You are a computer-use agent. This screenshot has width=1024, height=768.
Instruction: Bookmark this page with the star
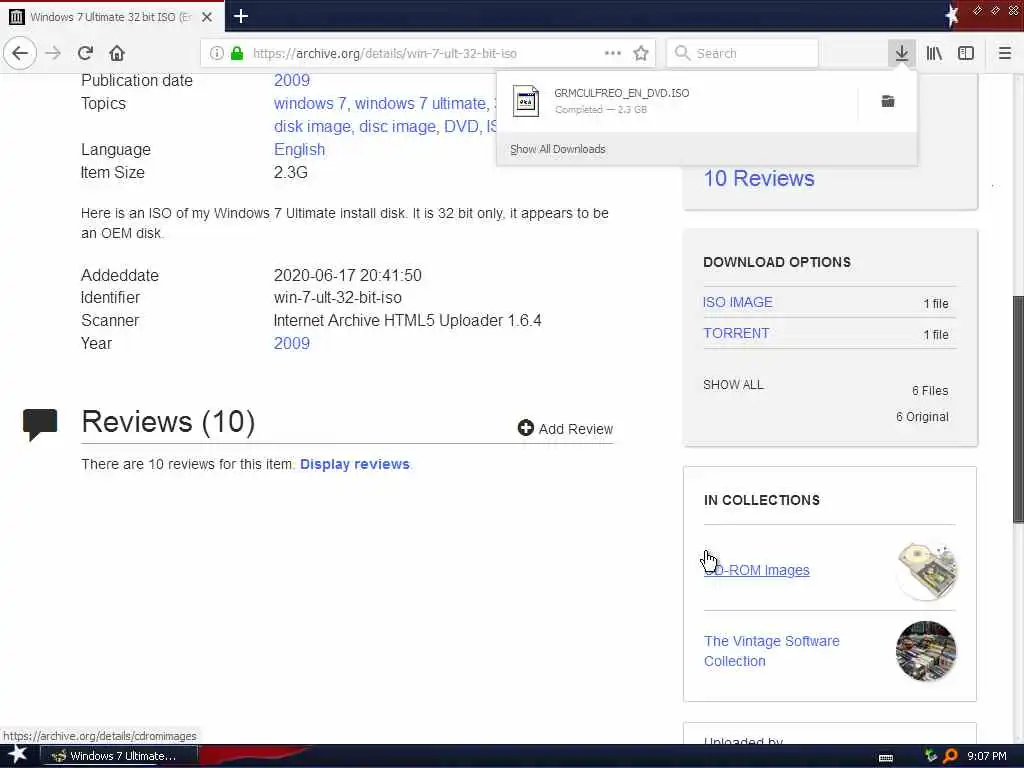point(641,53)
